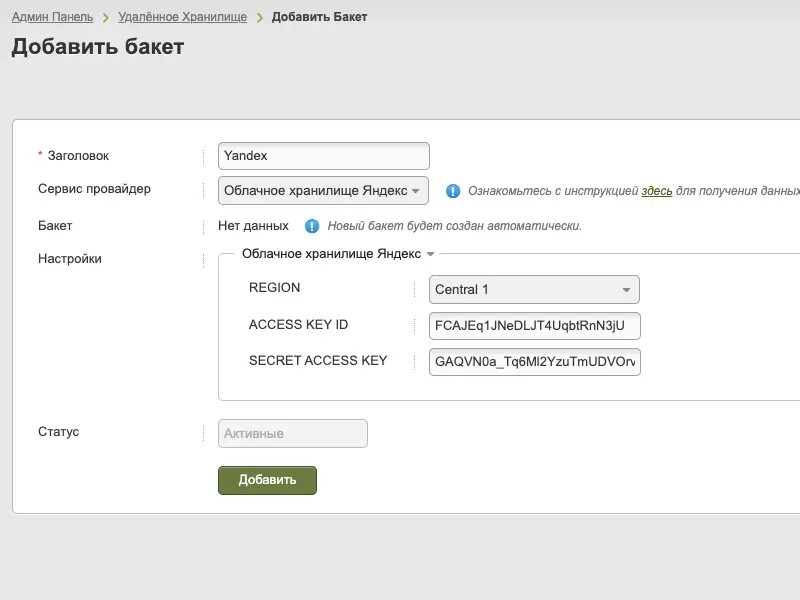
Task: Go to Админ Панель in breadcrumbs
Action: [x=52, y=17]
